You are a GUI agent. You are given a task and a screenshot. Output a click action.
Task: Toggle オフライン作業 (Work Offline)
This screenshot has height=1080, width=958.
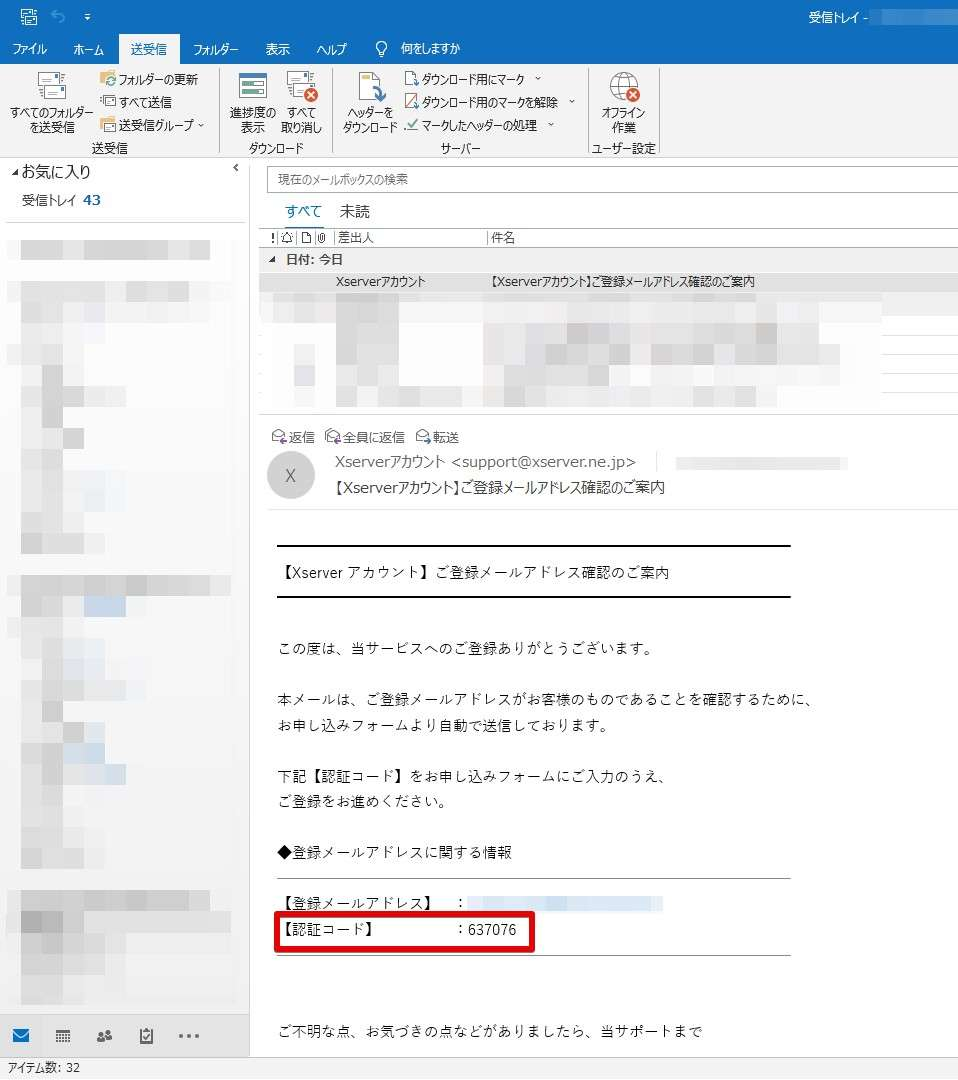click(623, 102)
